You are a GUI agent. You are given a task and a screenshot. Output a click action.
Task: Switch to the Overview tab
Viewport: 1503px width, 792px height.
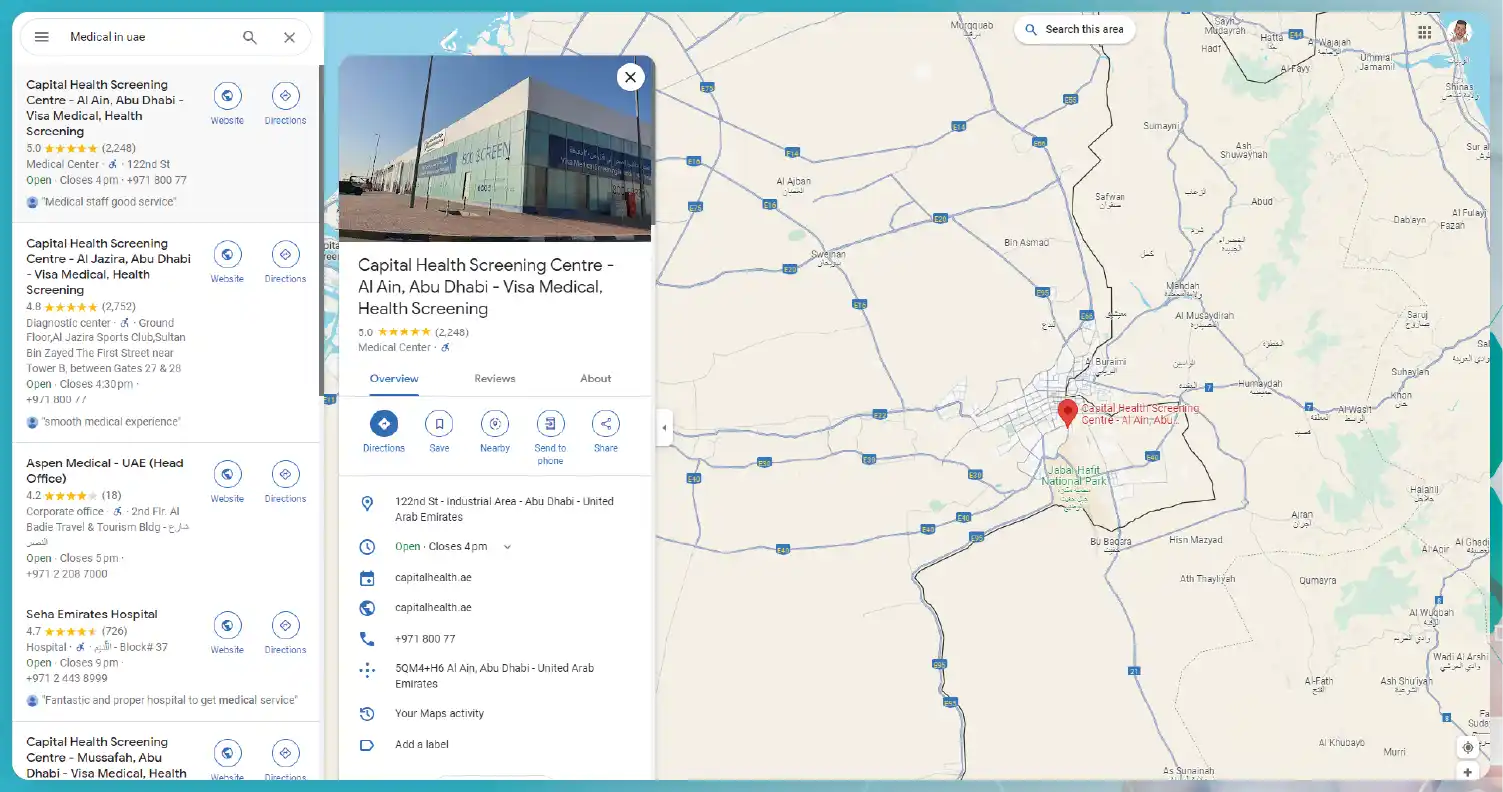click(x=394, y=379)
